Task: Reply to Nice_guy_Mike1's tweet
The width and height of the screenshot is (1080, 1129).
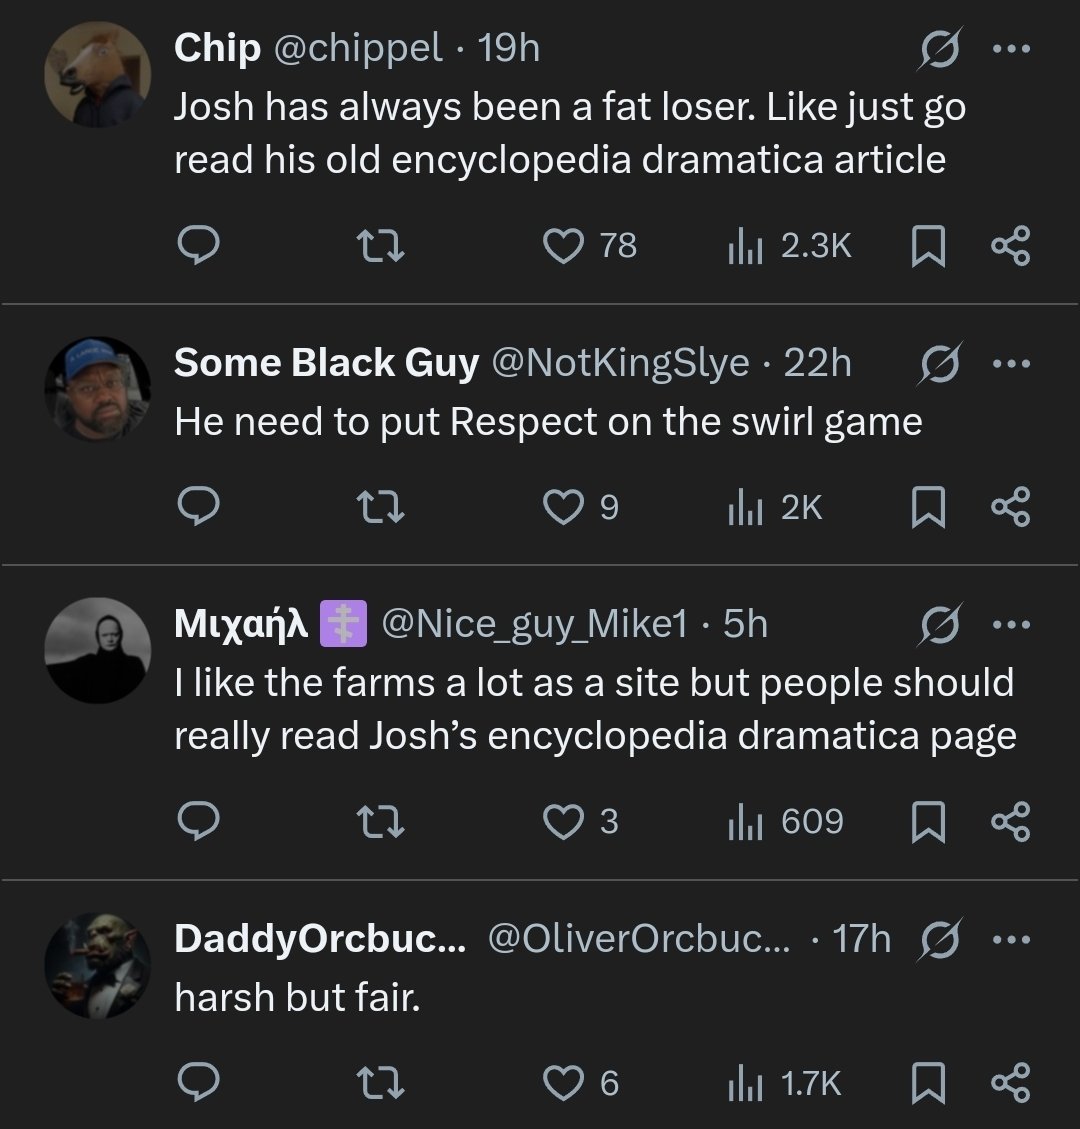Action: 198,821
